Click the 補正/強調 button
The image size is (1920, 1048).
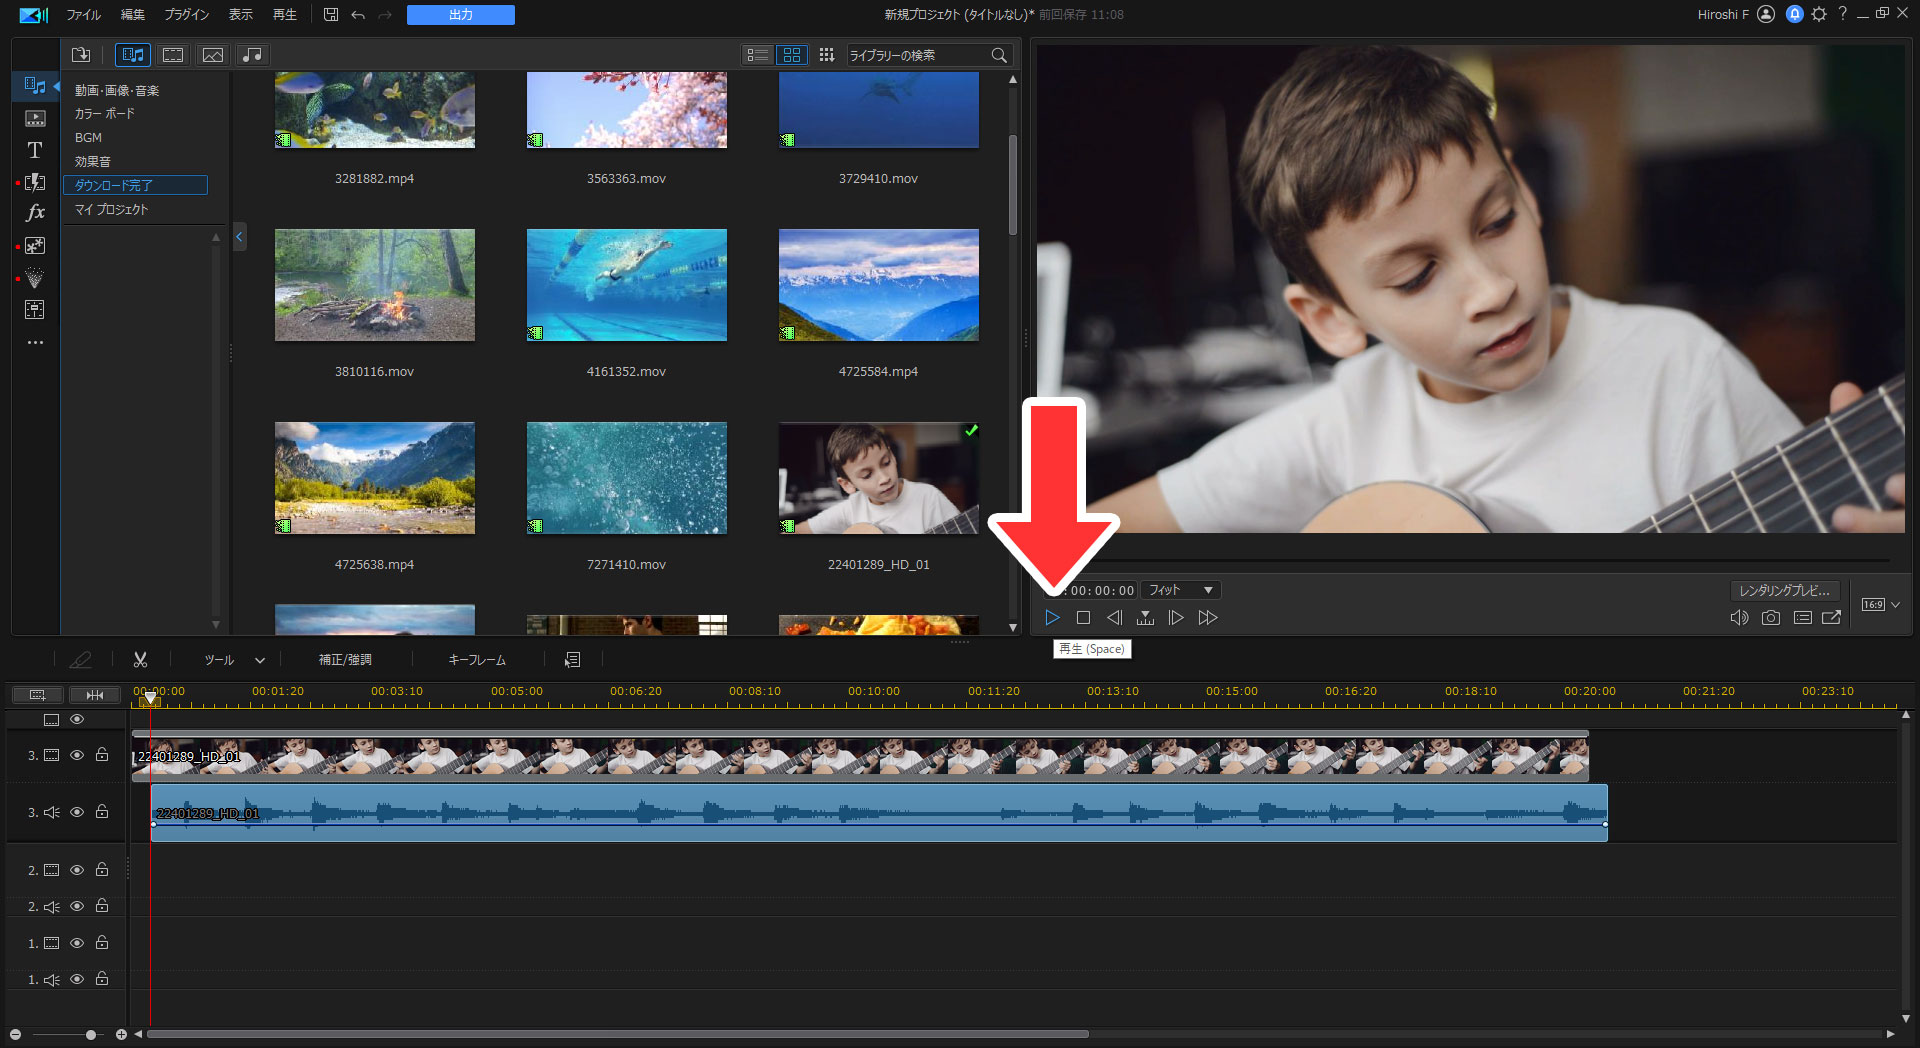345,660
